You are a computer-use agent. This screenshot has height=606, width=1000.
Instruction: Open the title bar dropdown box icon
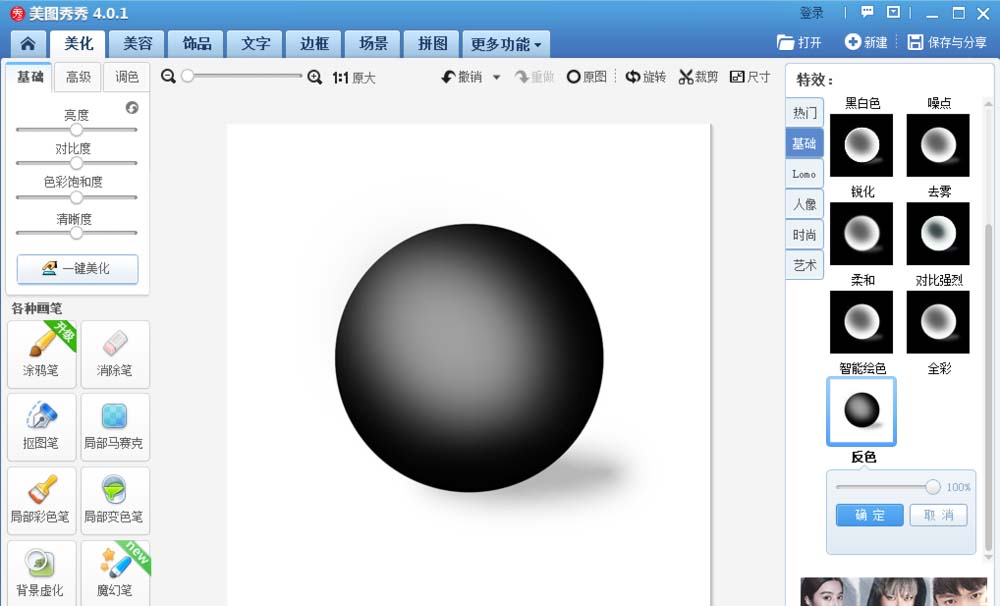[x=893, y=12]
